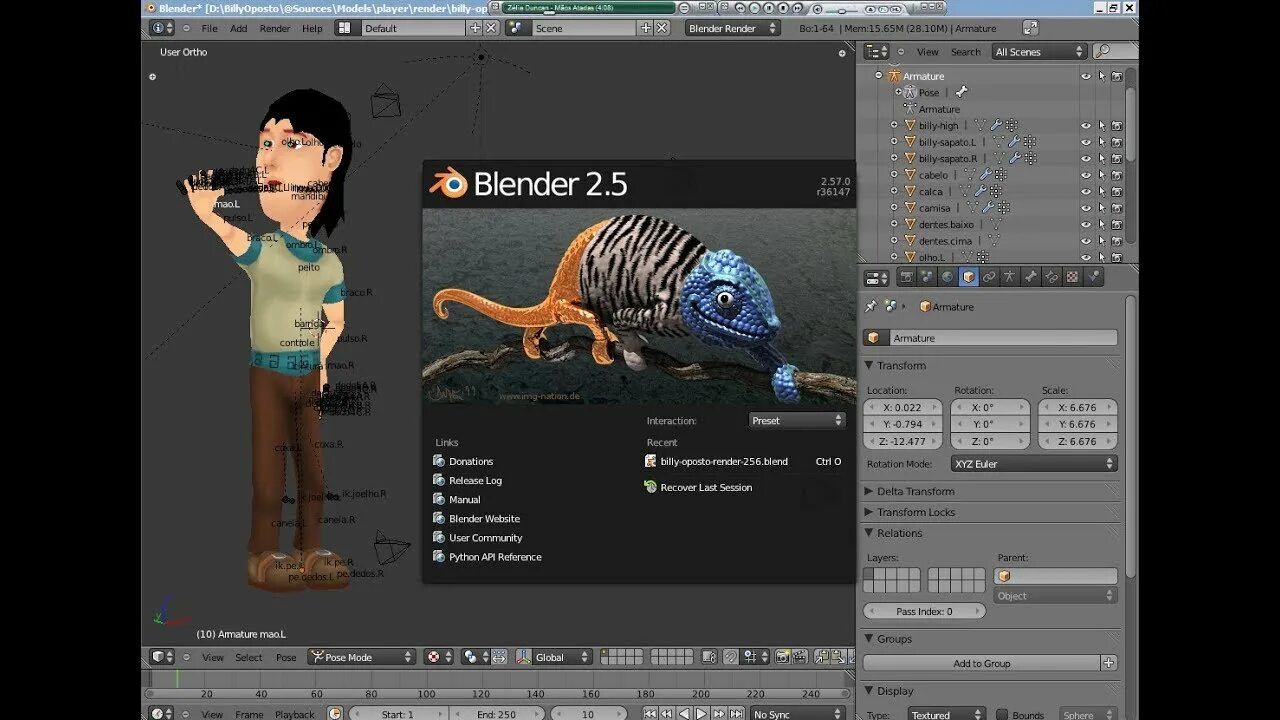
Task: Open the Render properties tab icon
Action: click(907, 277)
